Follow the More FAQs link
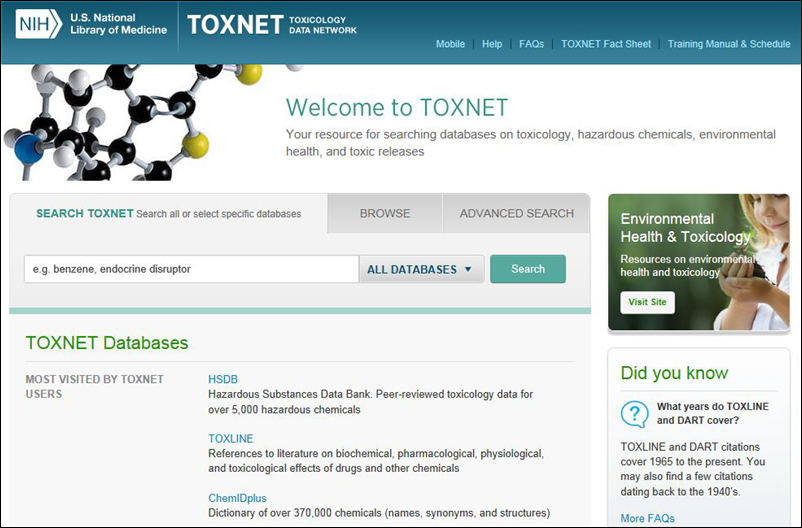802x528 pixels. tap(648, 518)
